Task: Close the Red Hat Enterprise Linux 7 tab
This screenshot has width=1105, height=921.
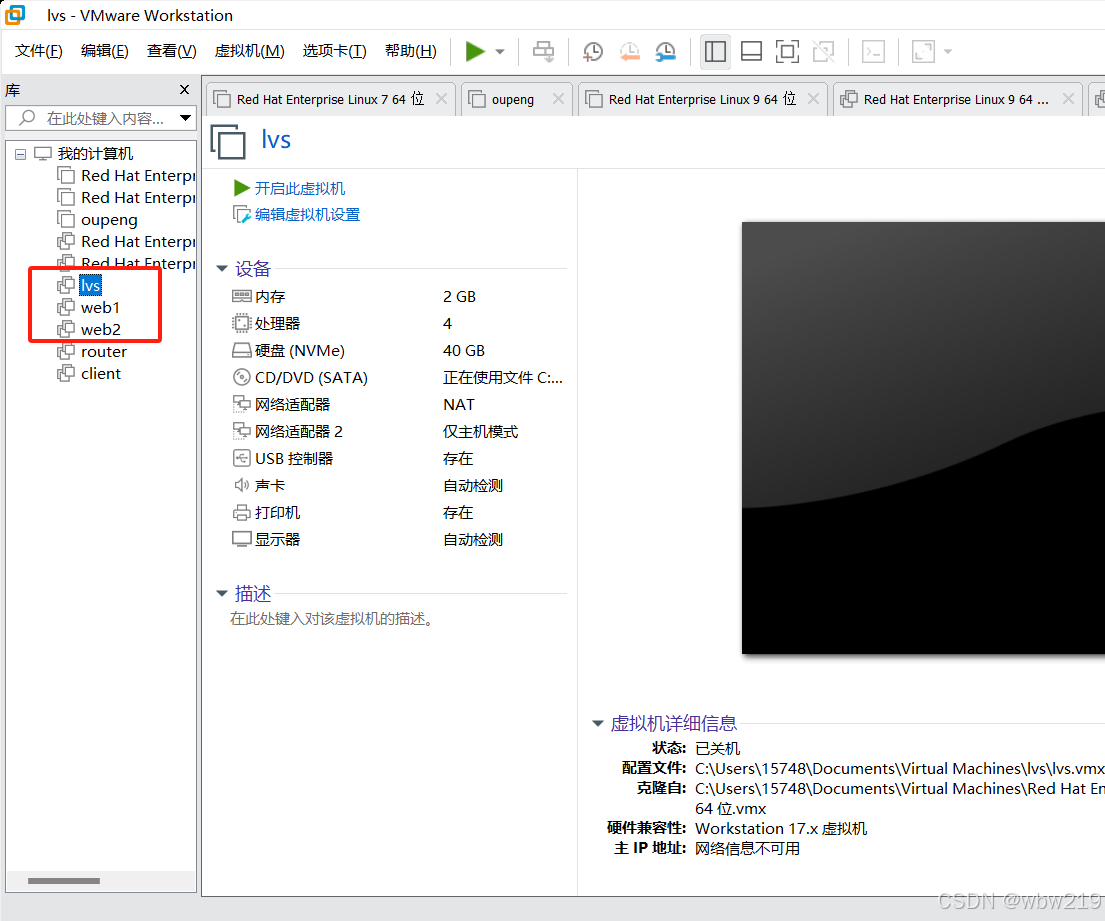Action: 441,99
